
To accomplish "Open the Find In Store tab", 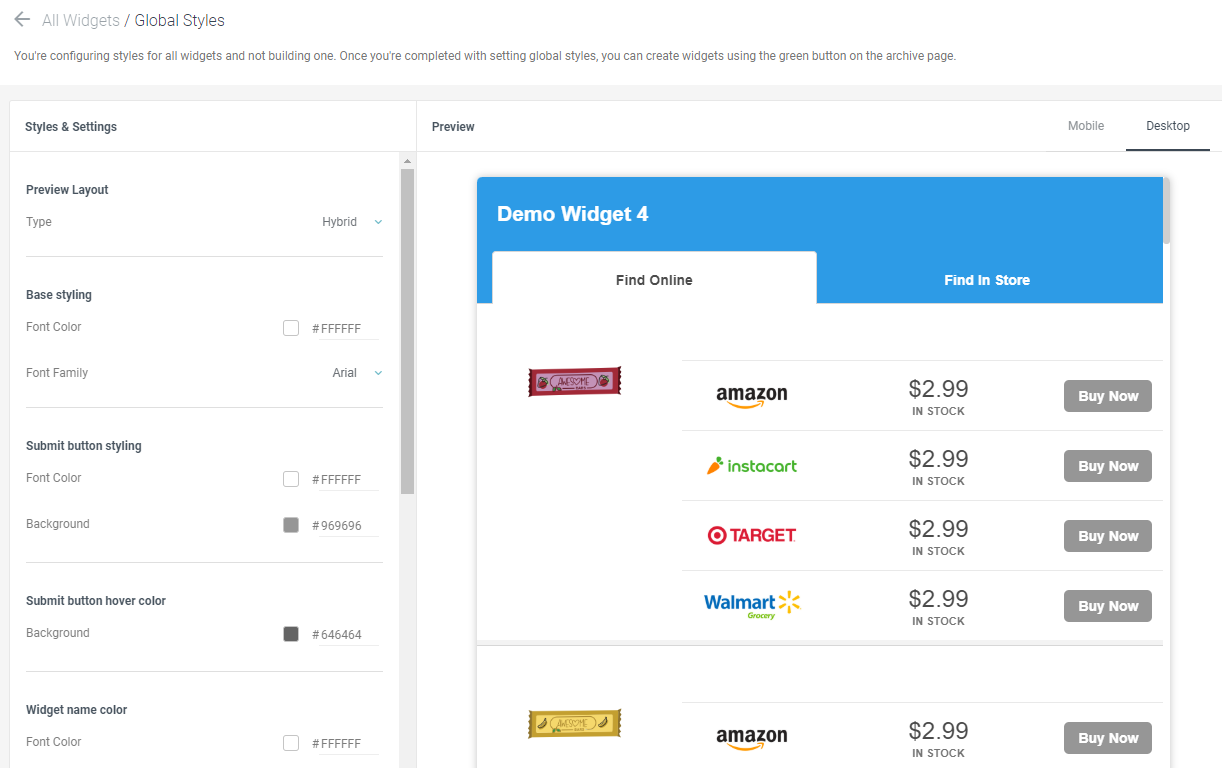I will coord(987,280).
